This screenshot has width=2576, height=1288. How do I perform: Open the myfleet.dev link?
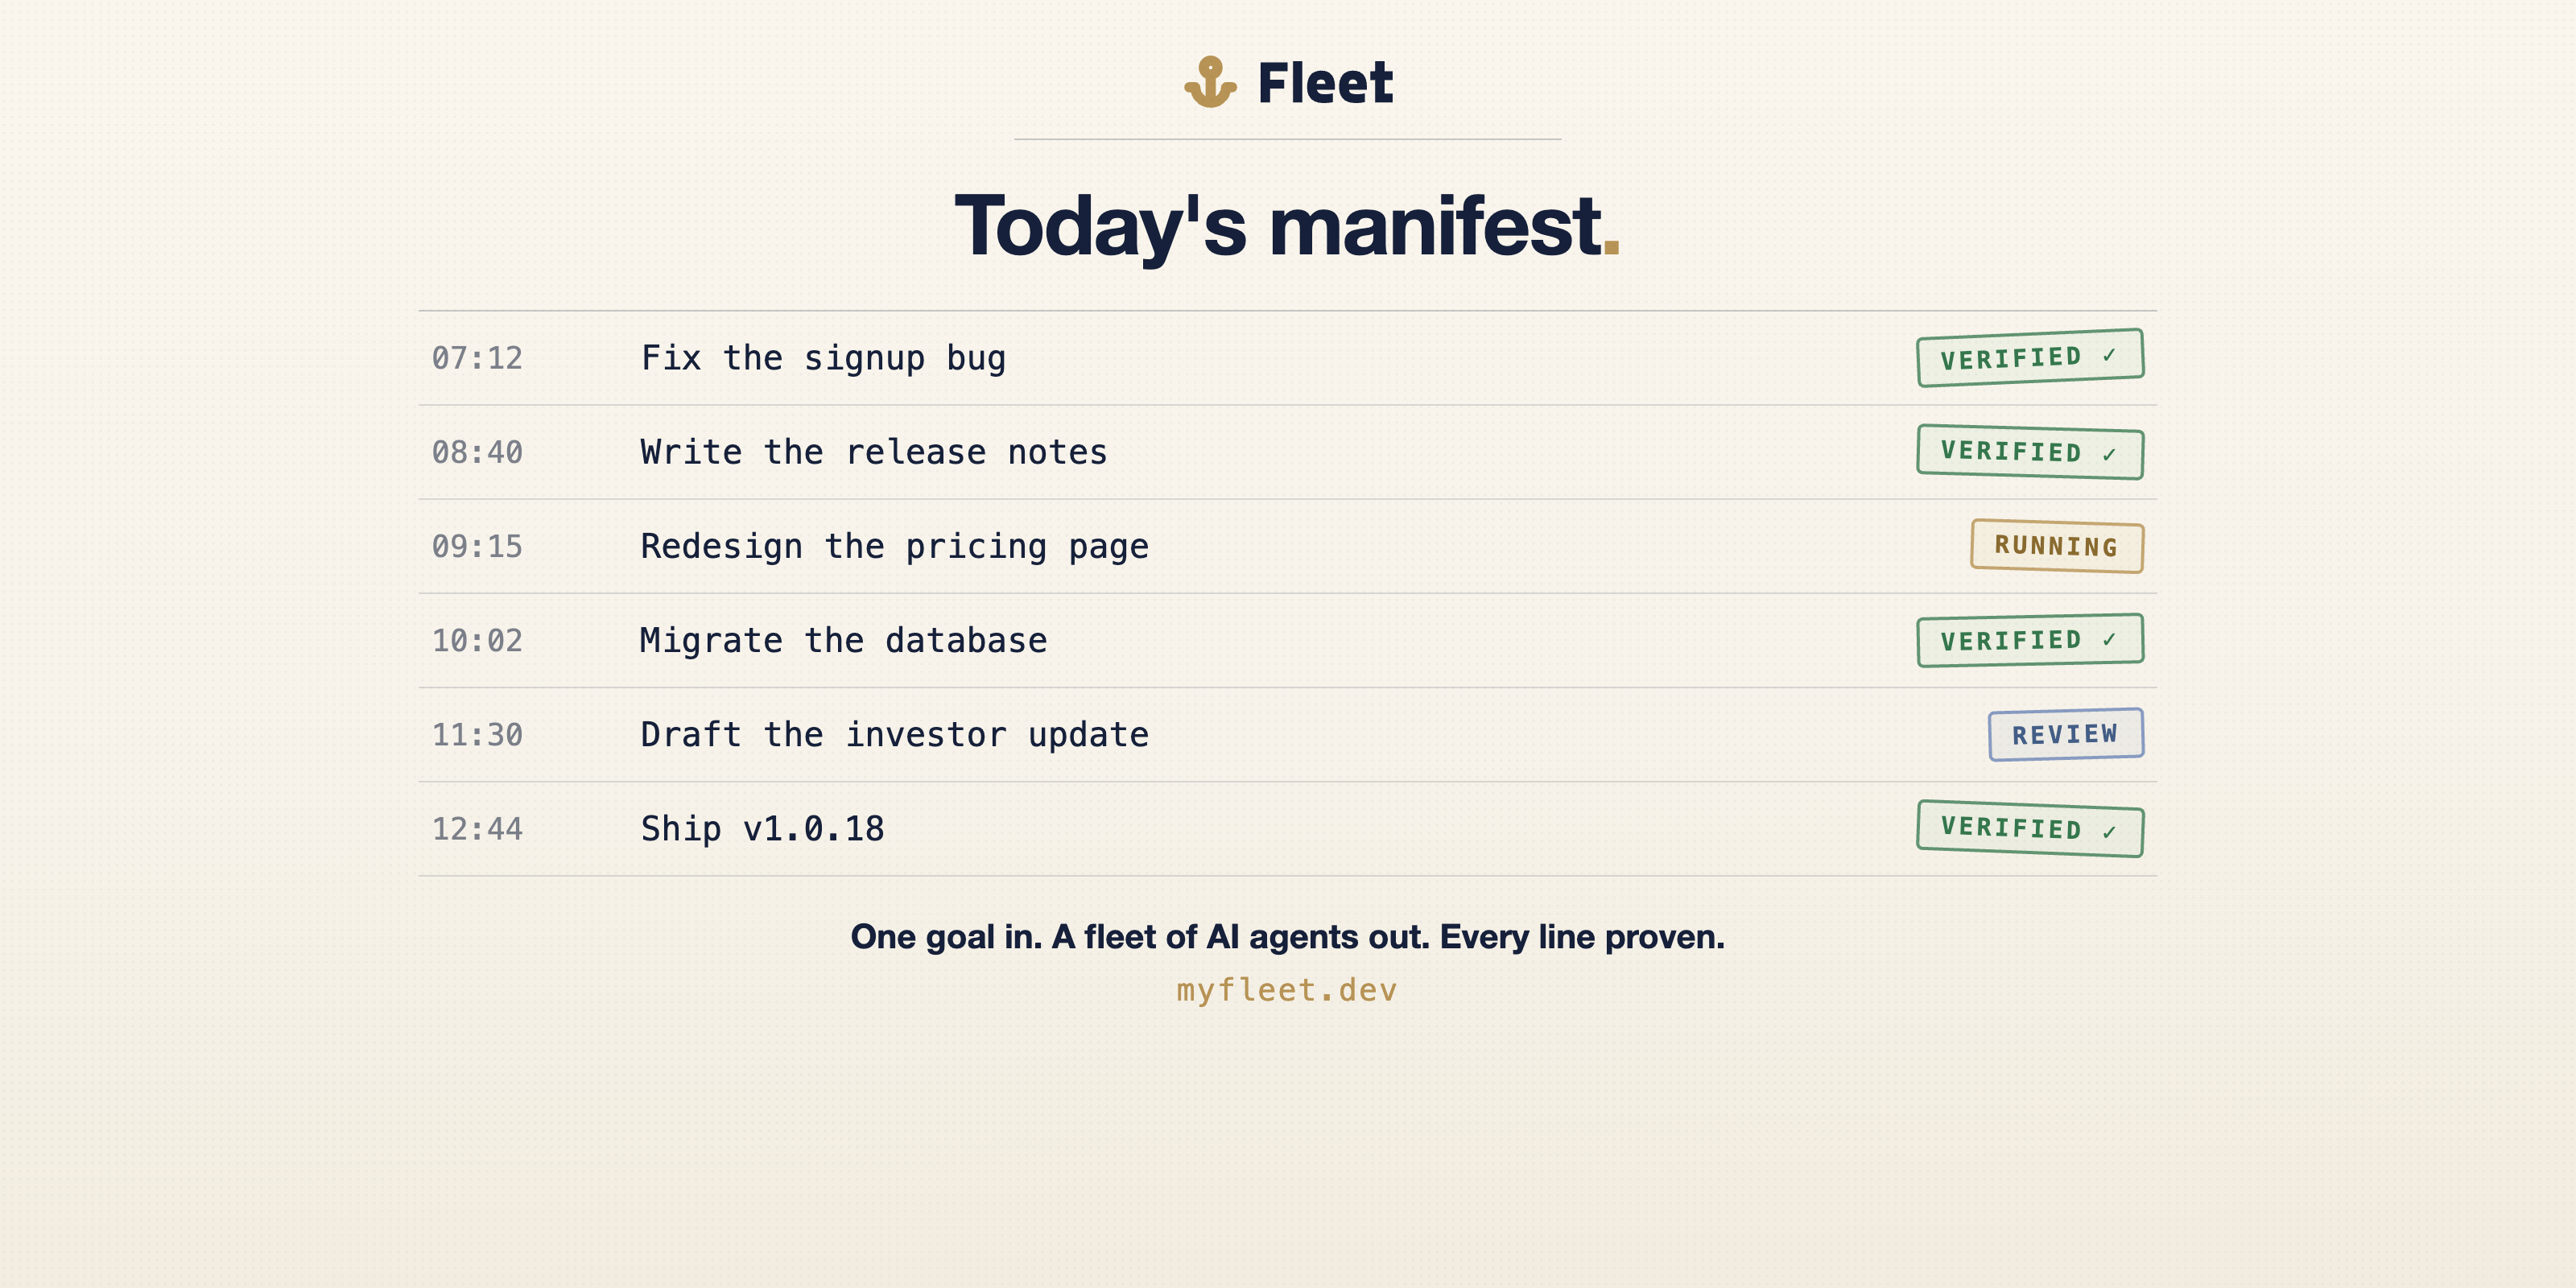(1287, 990)
